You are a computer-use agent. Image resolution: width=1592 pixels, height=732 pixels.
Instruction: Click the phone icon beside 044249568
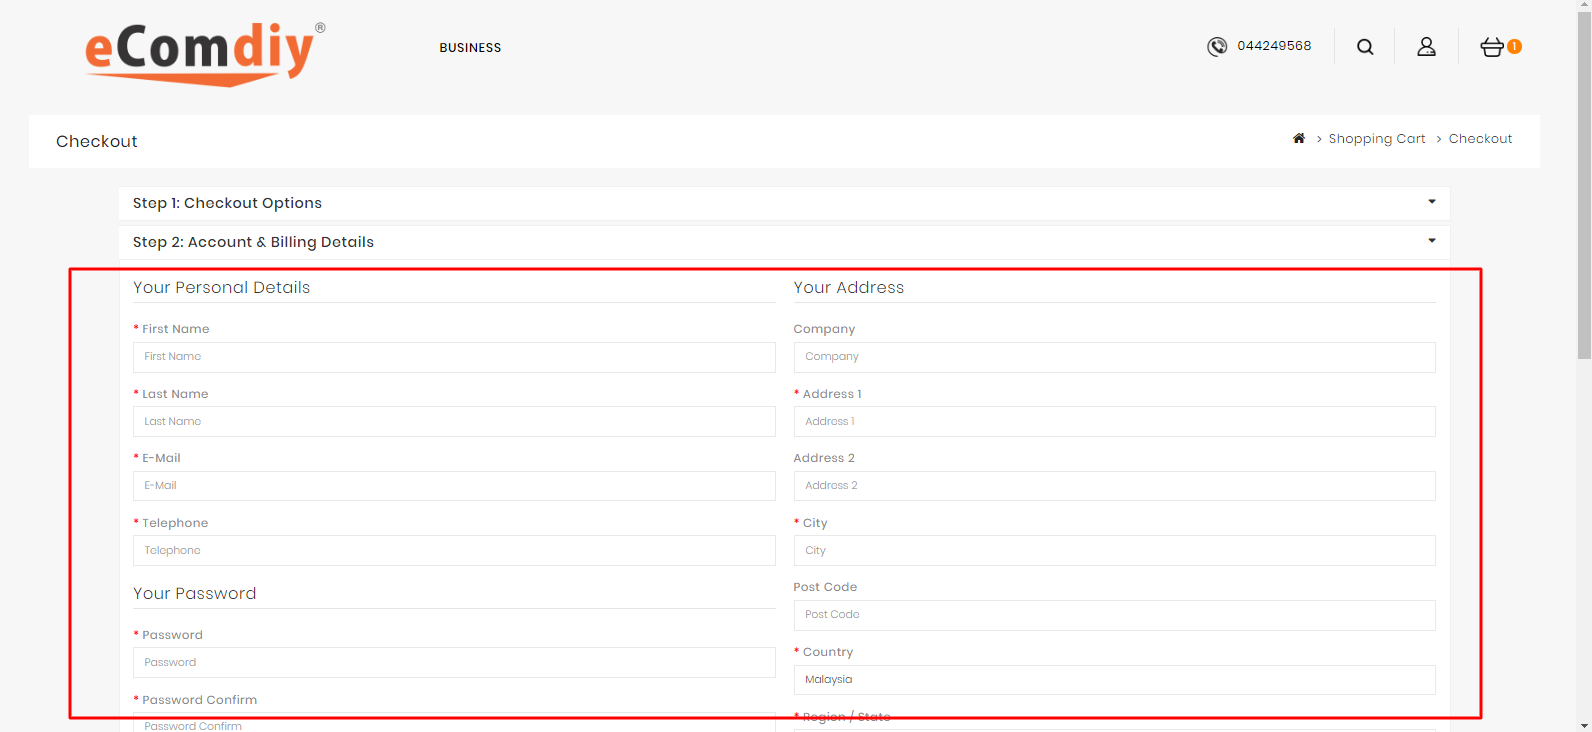1217,47
